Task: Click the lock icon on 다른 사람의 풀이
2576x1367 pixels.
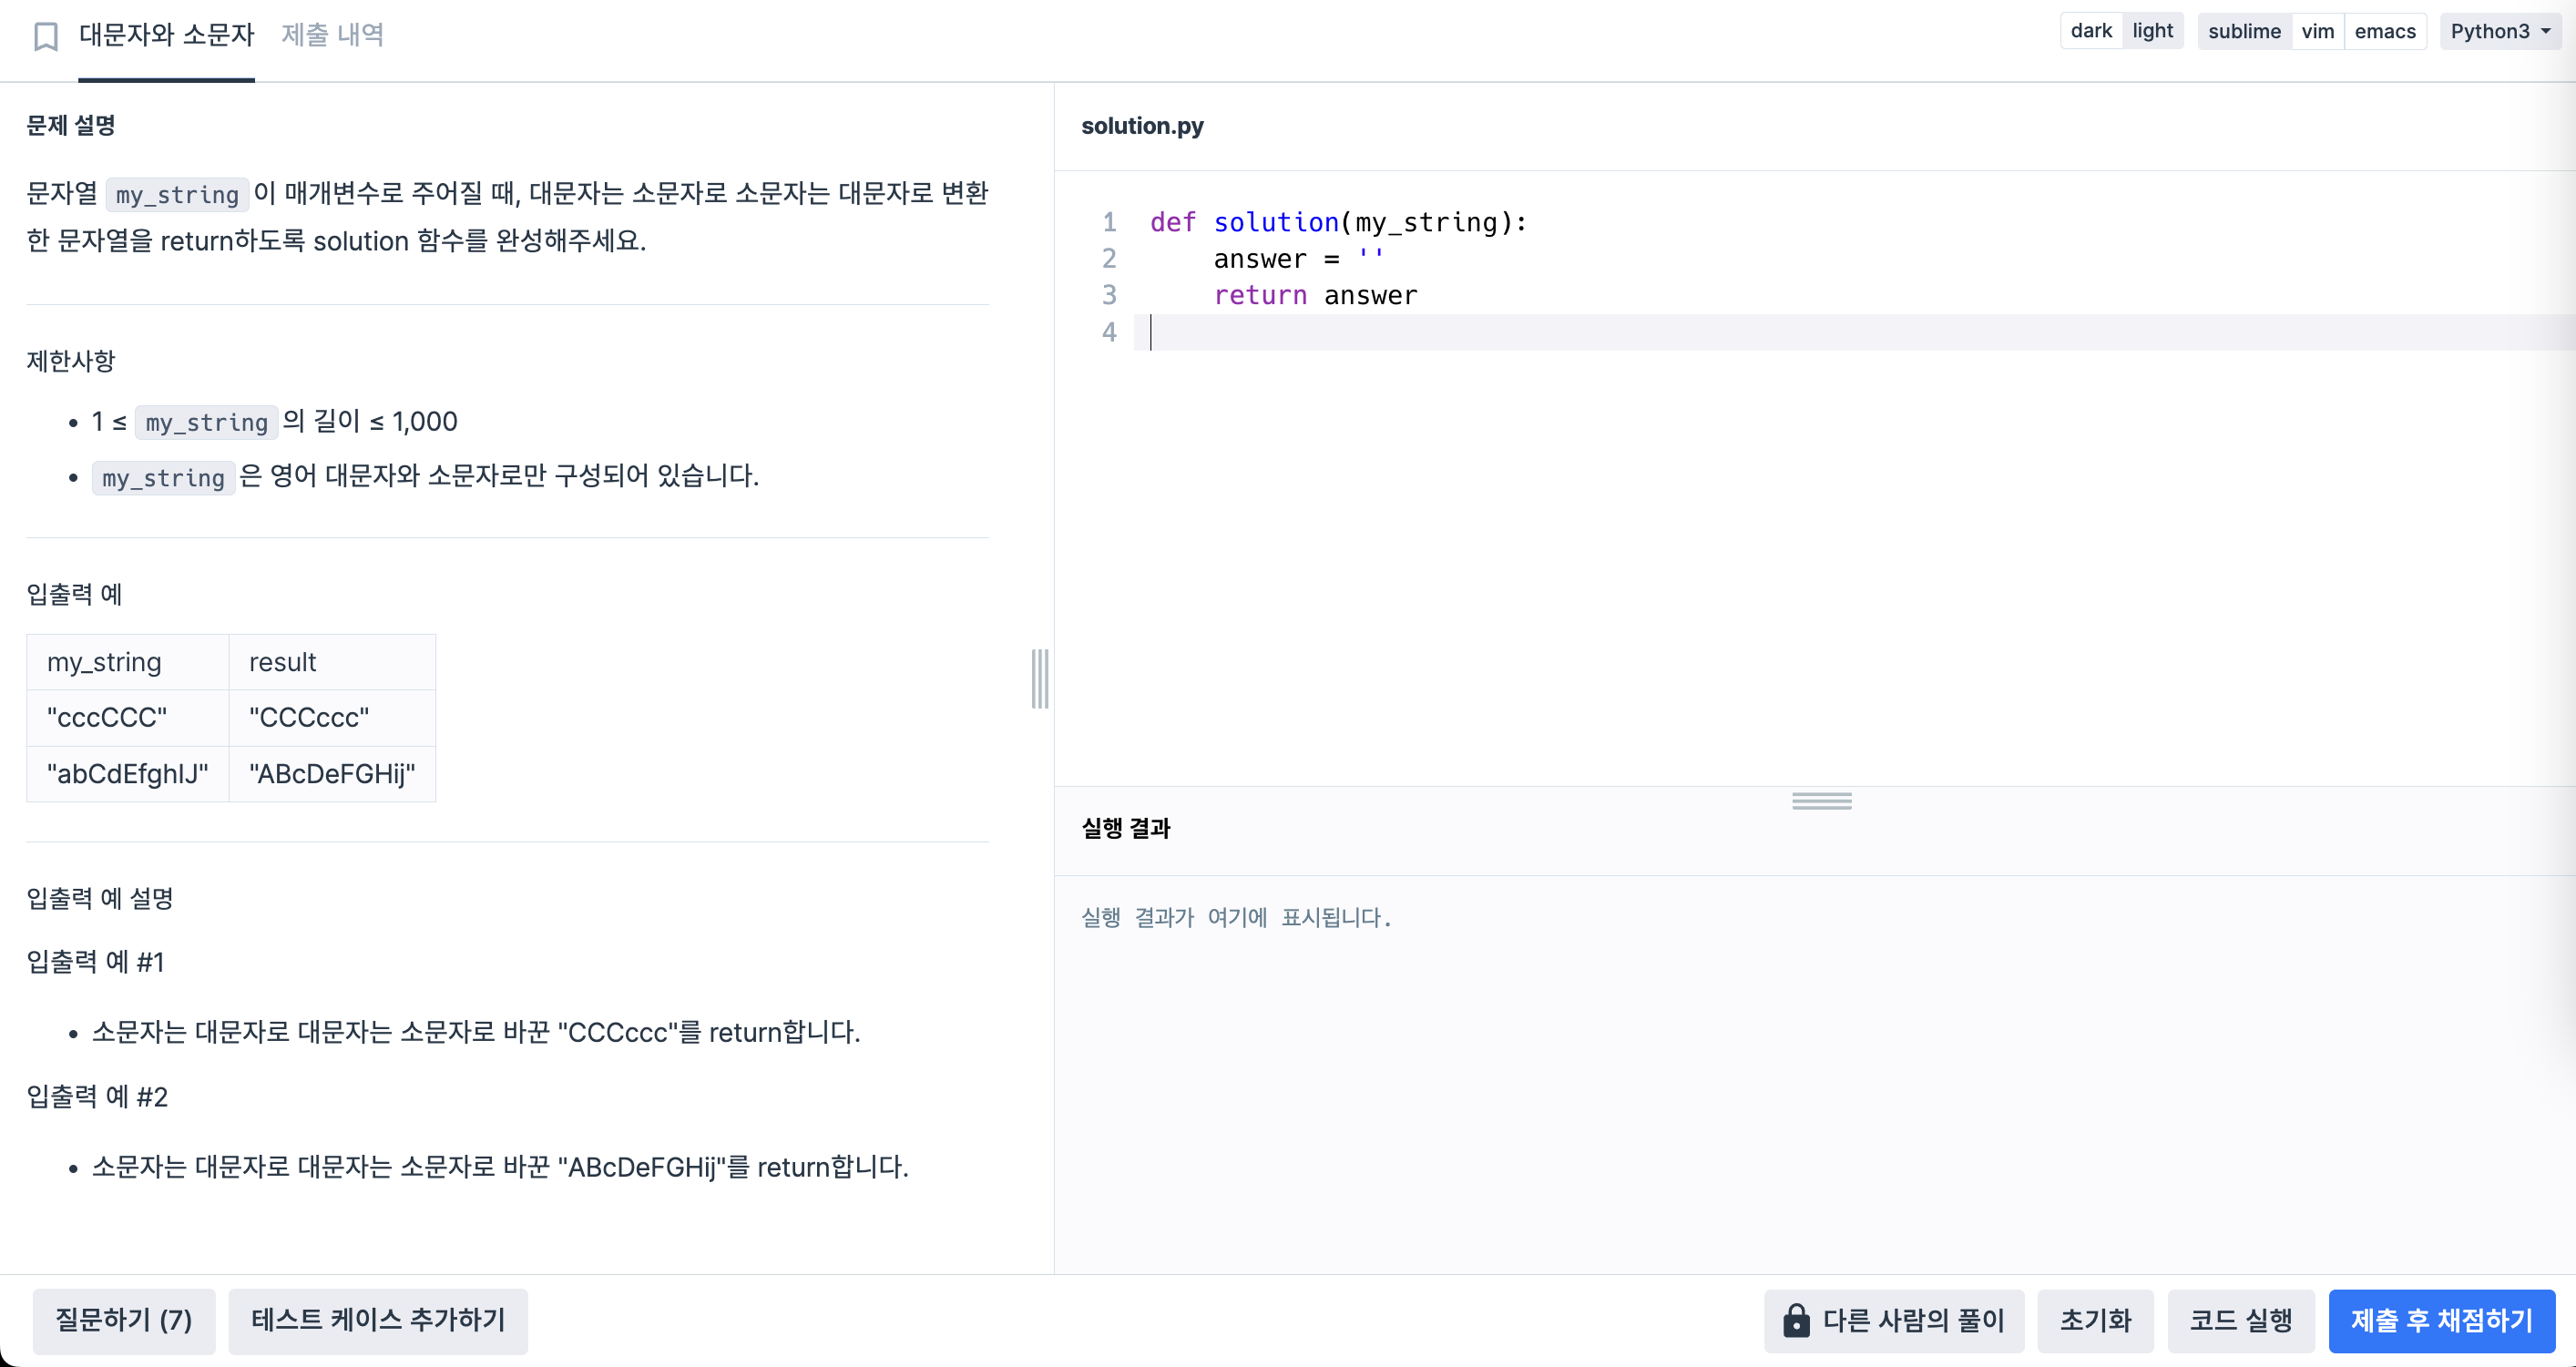Action: [x=1796, y=1320]
